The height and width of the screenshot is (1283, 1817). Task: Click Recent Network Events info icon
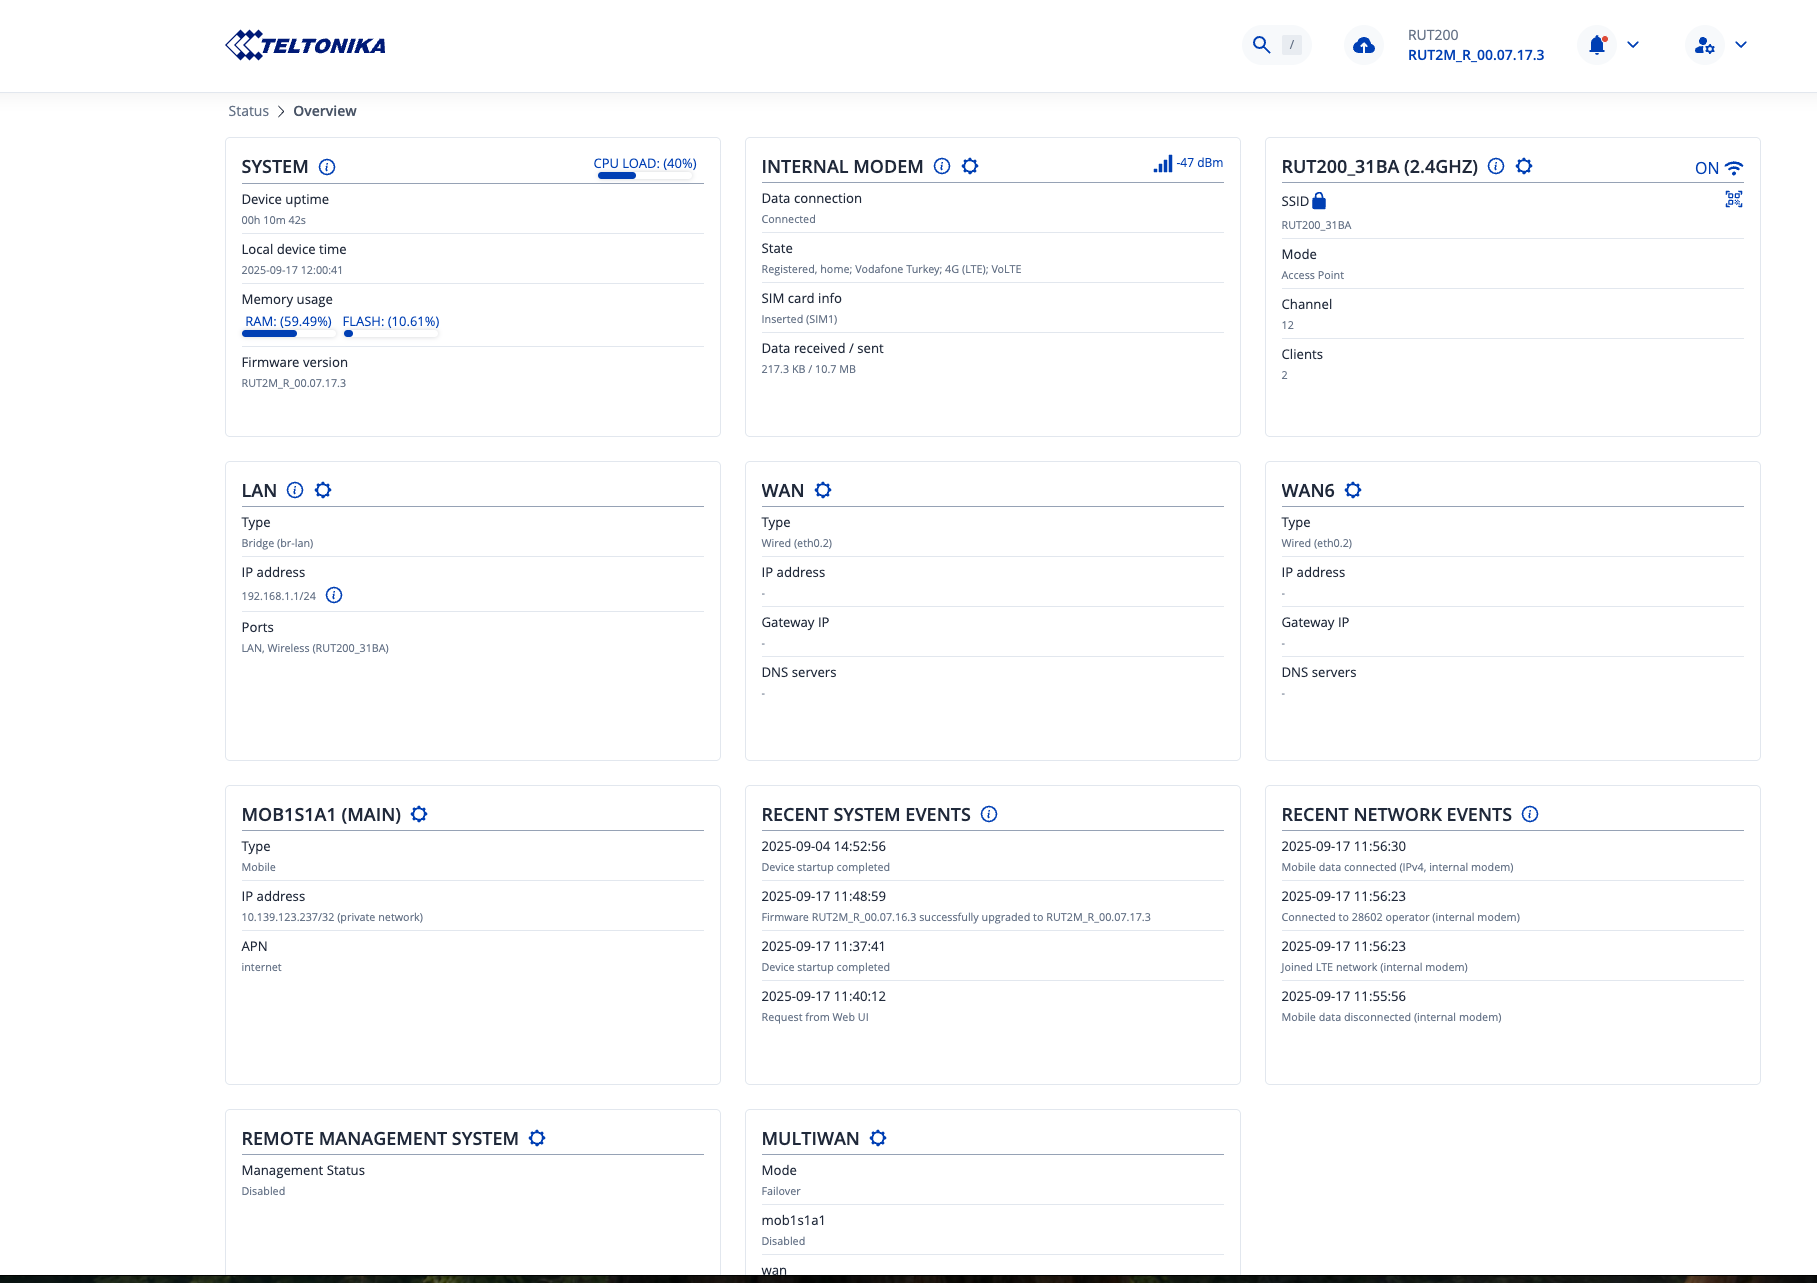pyautogui.click(x=1530, y=814)
